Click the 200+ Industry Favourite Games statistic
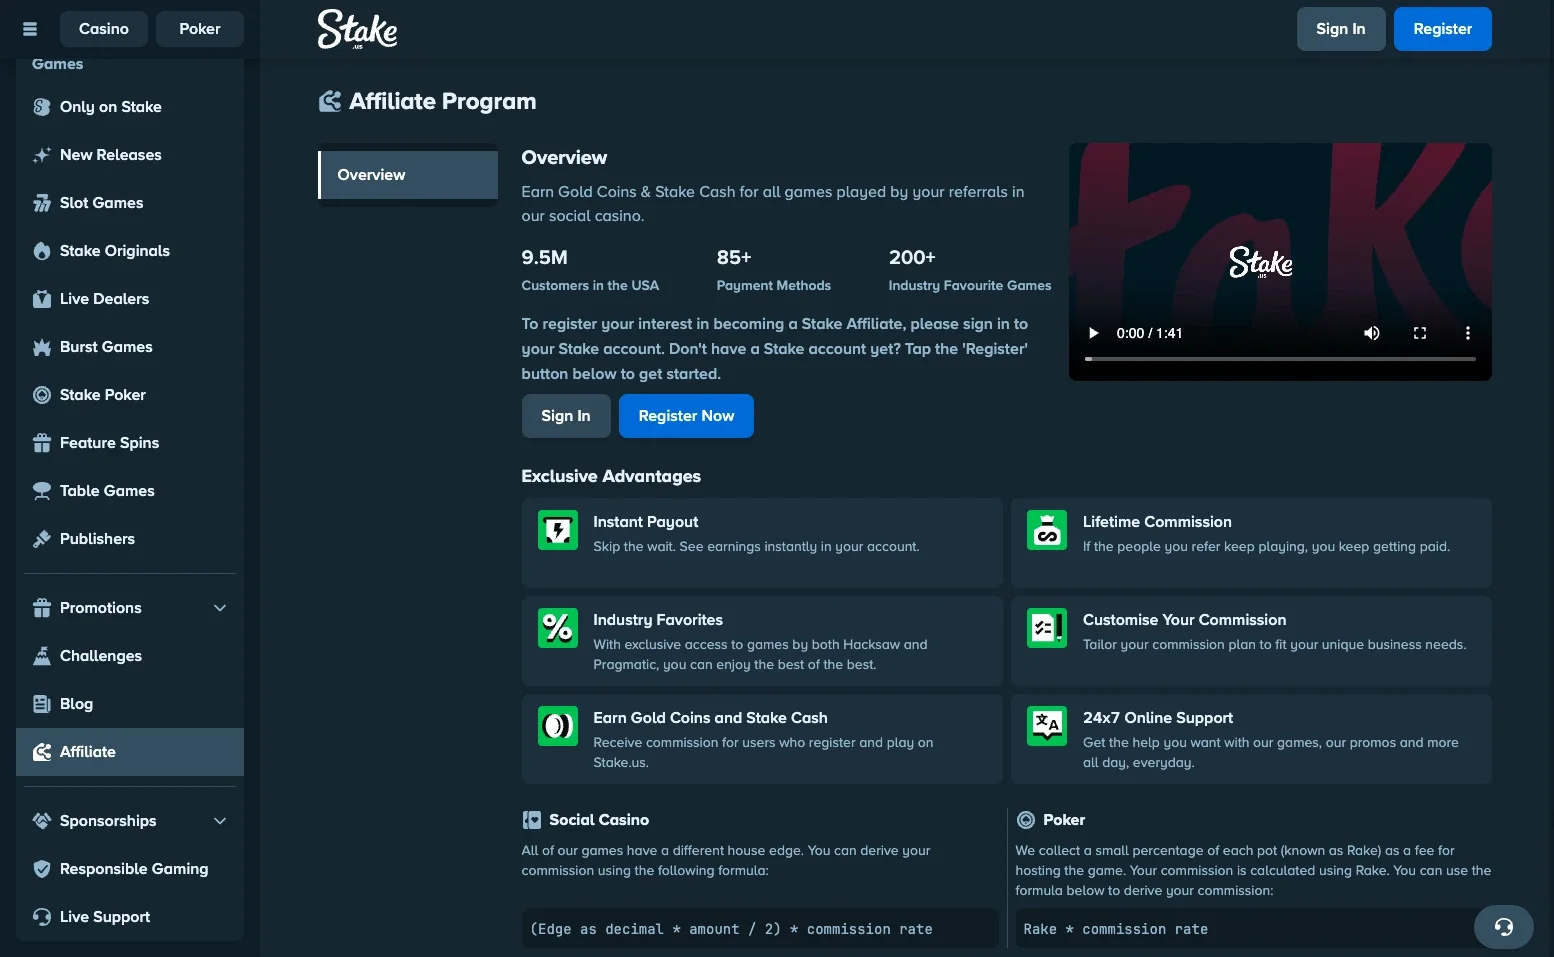 [x=970, y=270]
